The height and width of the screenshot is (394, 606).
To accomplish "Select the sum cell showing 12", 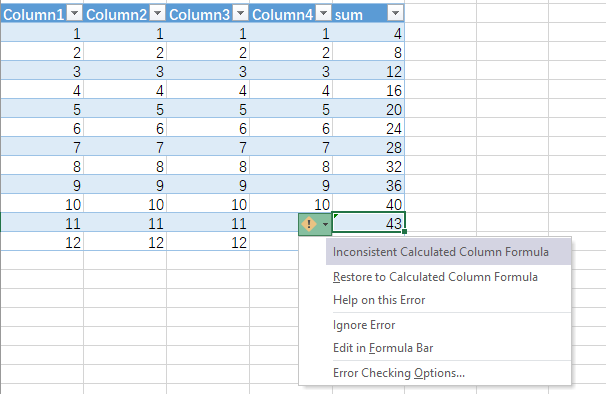I will click(368, 71).
